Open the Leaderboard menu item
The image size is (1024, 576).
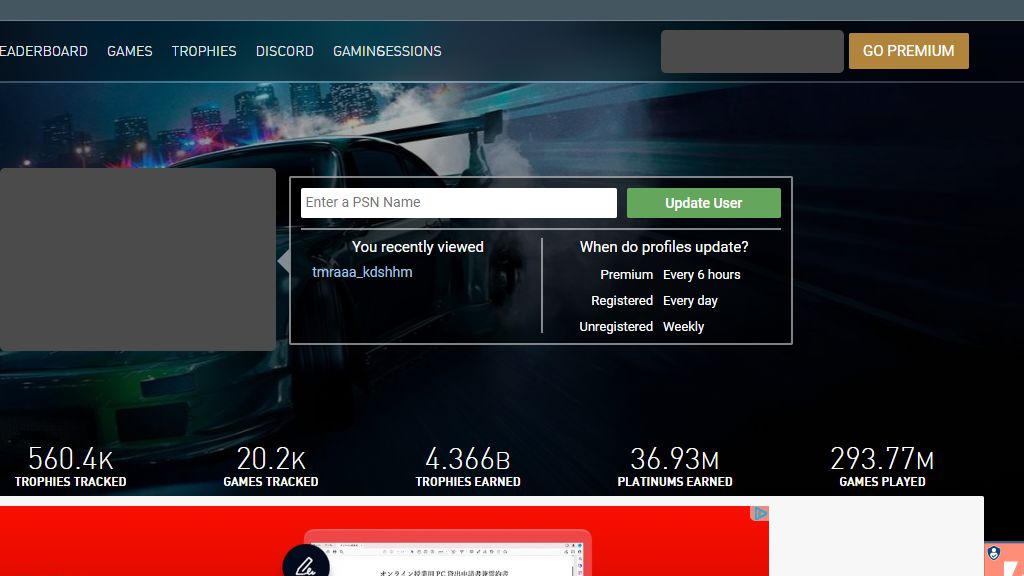[44, 51]
